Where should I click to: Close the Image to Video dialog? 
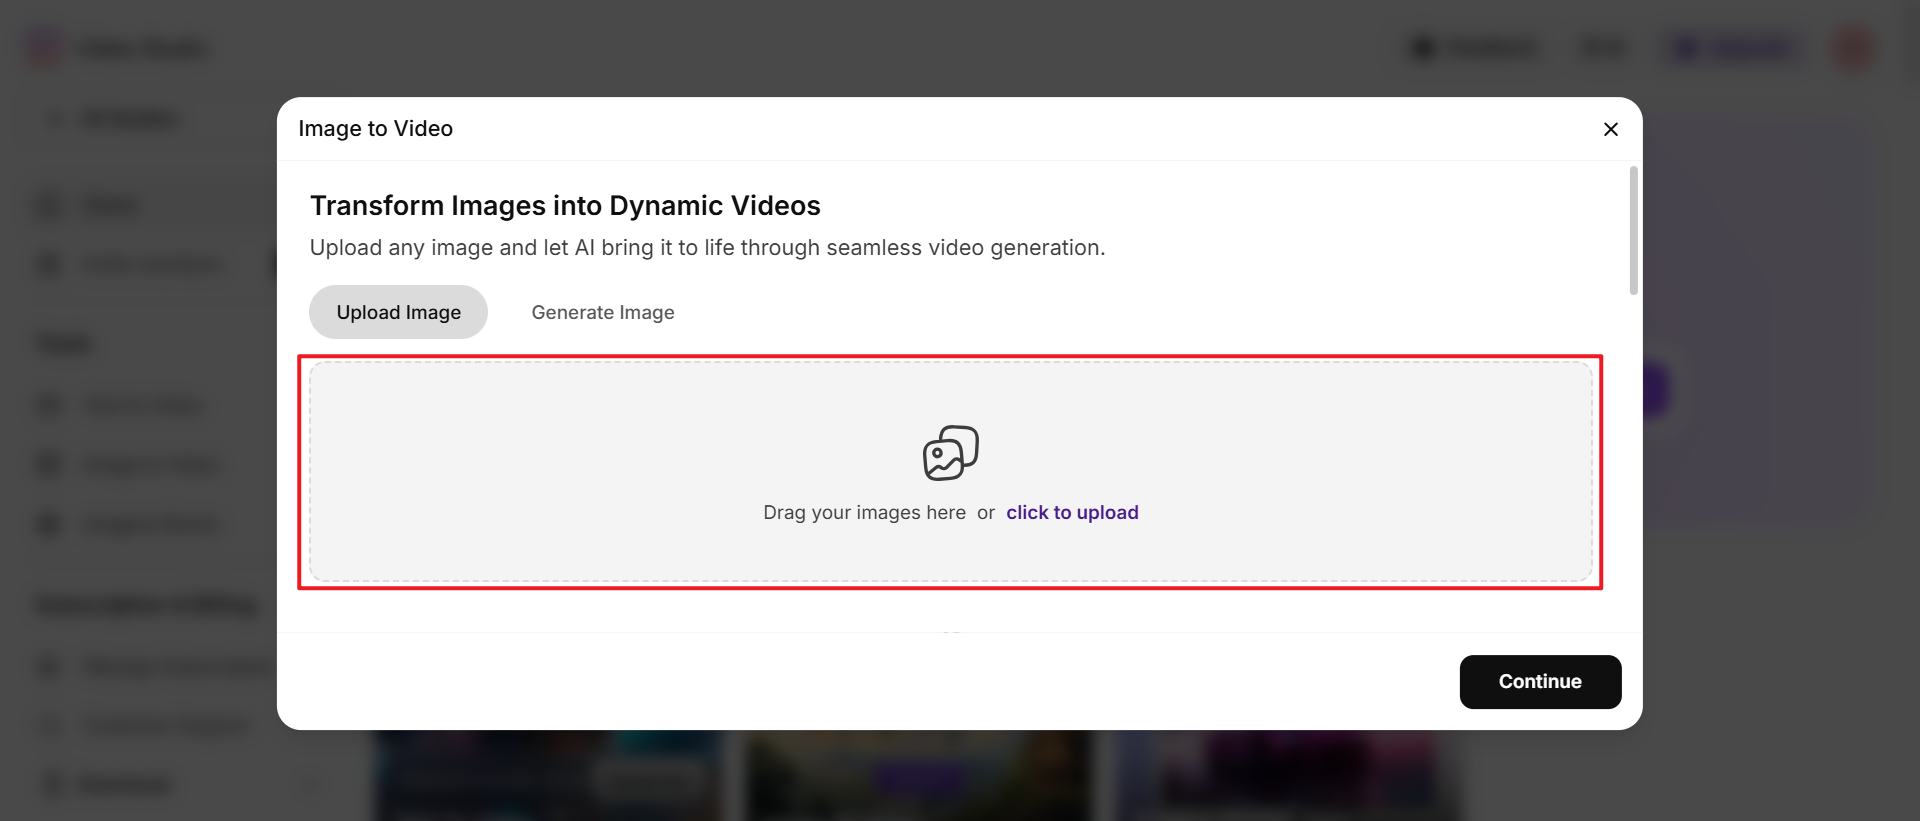(x=1610, y=129)
